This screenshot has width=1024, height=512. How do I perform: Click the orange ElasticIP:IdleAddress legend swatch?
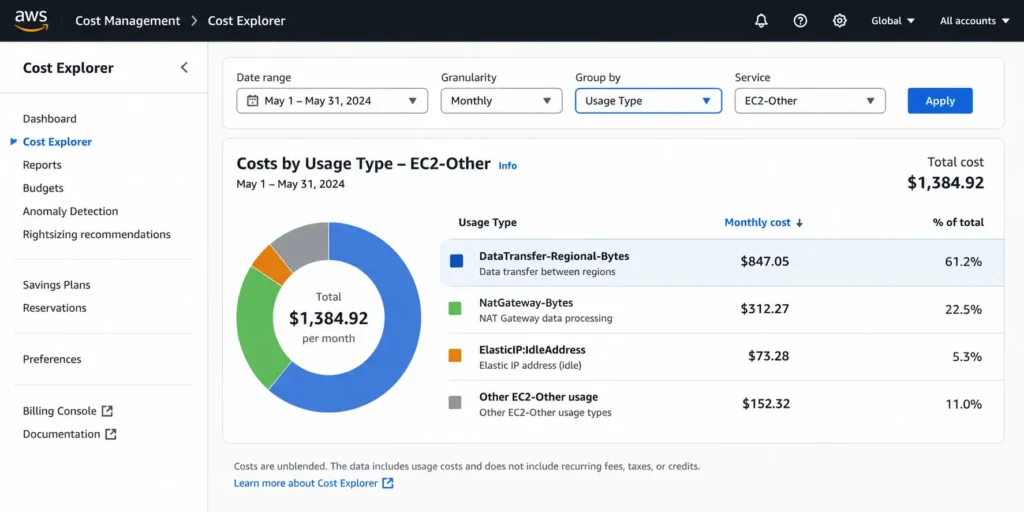click(455, 355)
